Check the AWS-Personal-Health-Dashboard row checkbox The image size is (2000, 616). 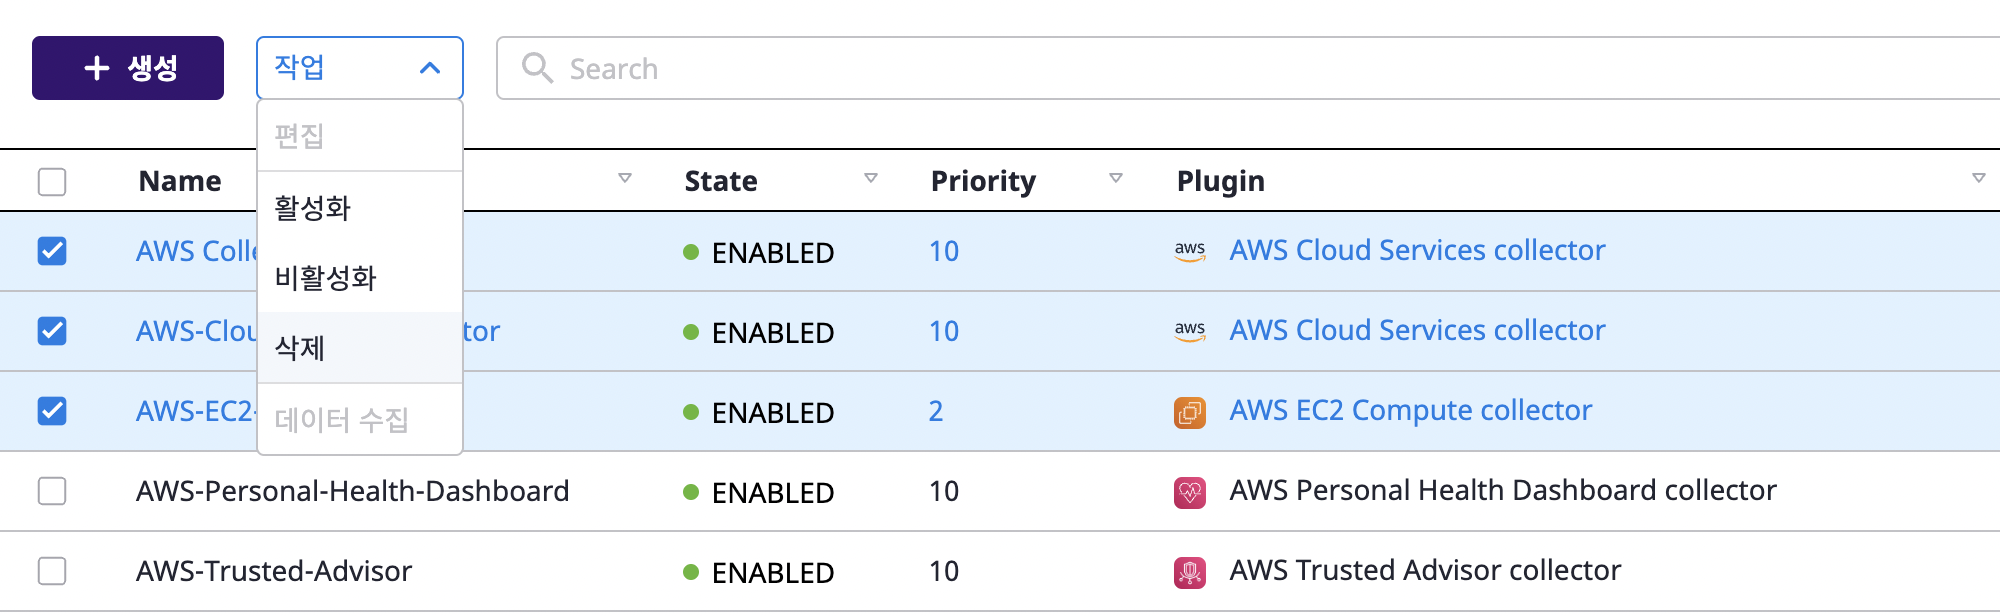coord(52,491)
